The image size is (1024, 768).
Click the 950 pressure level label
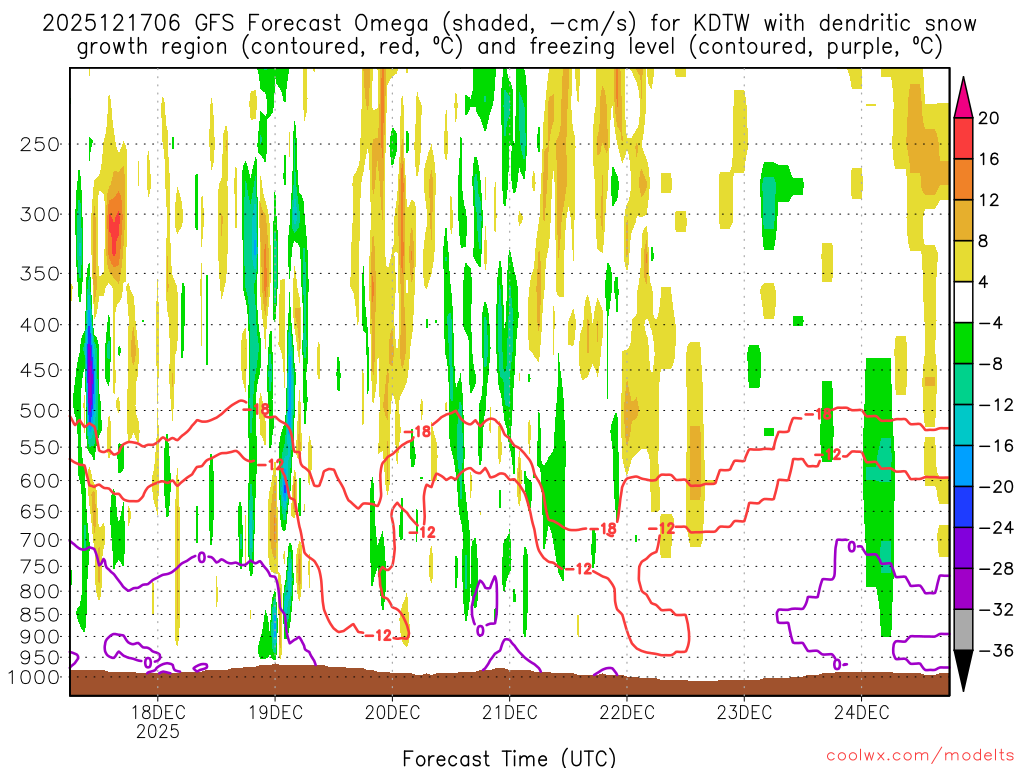point(40,657)
